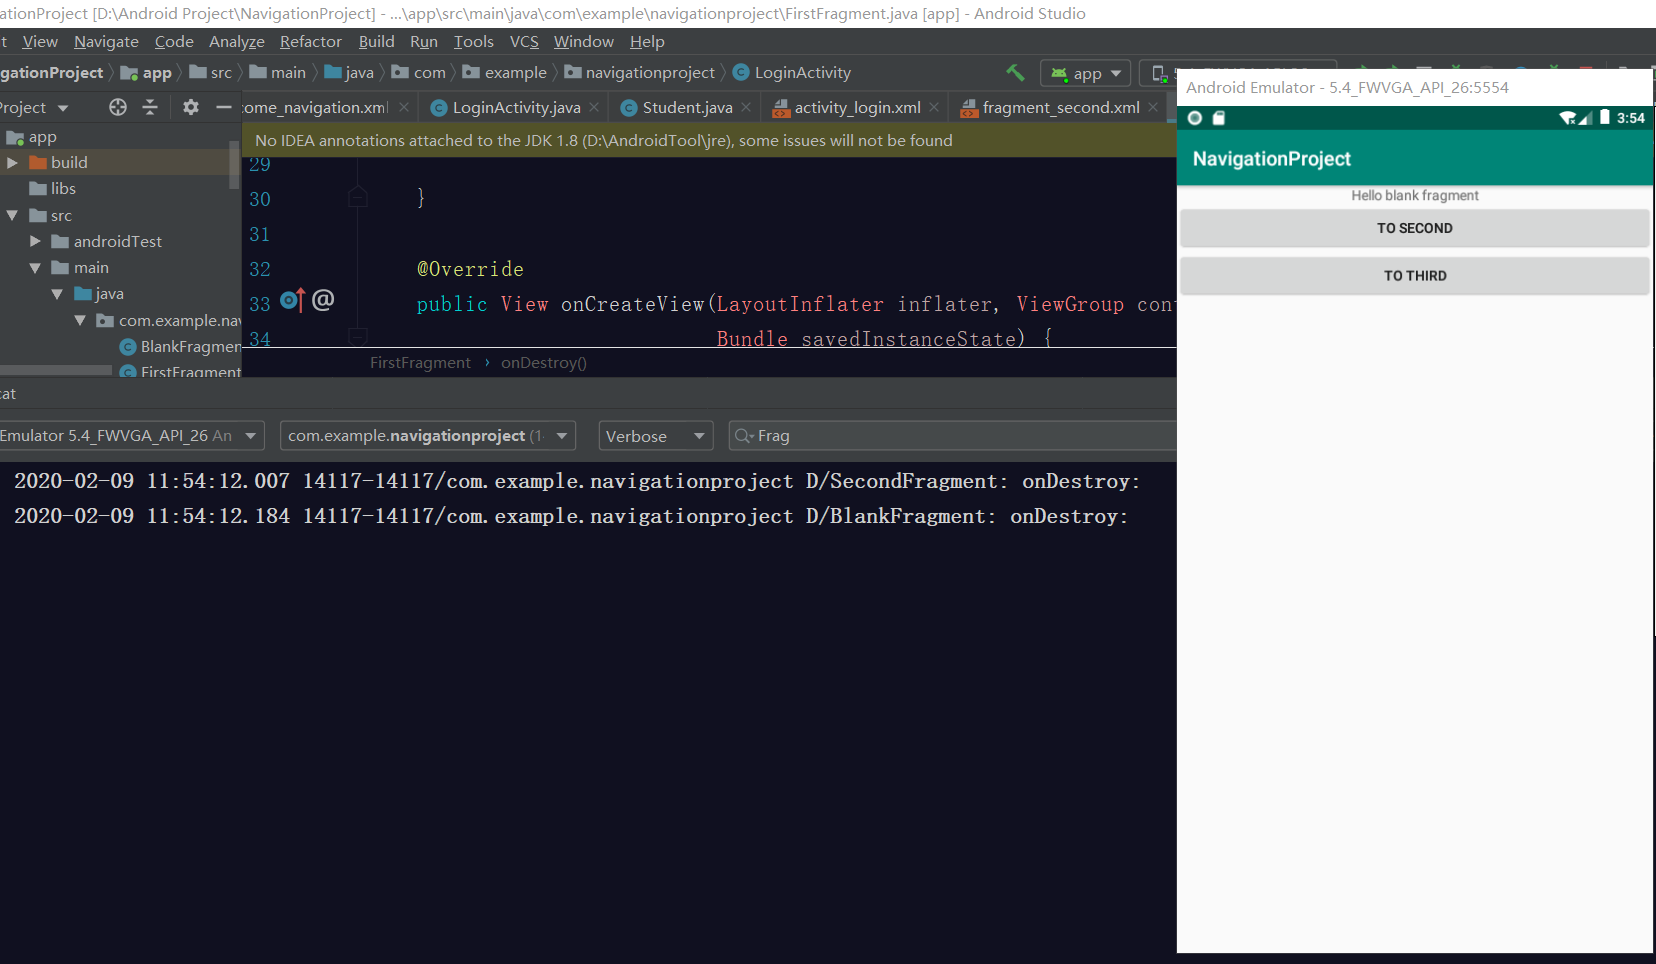1656x964 pixels.
Task: Open Project panel settings gear
Action: pos(191,107)
